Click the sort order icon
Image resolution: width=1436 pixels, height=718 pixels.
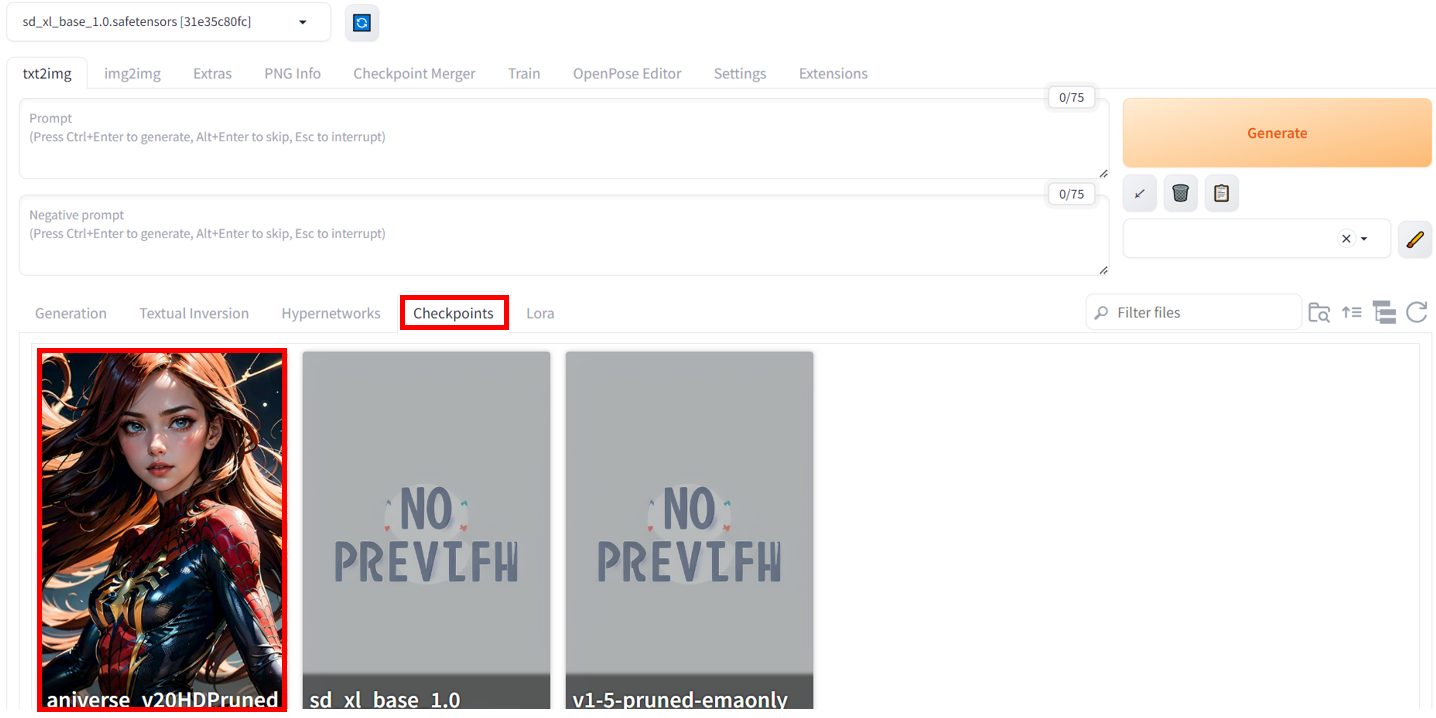(1352, 313)
